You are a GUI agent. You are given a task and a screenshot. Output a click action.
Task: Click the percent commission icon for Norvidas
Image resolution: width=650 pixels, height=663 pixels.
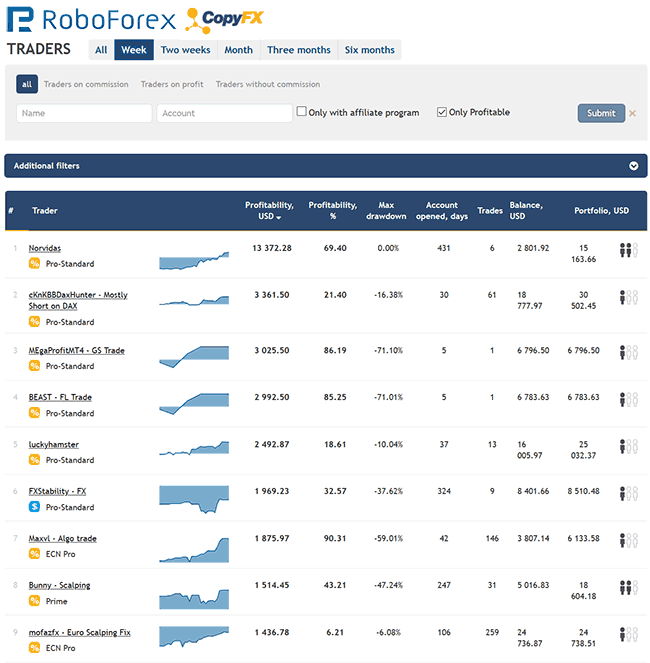(34, 263)
